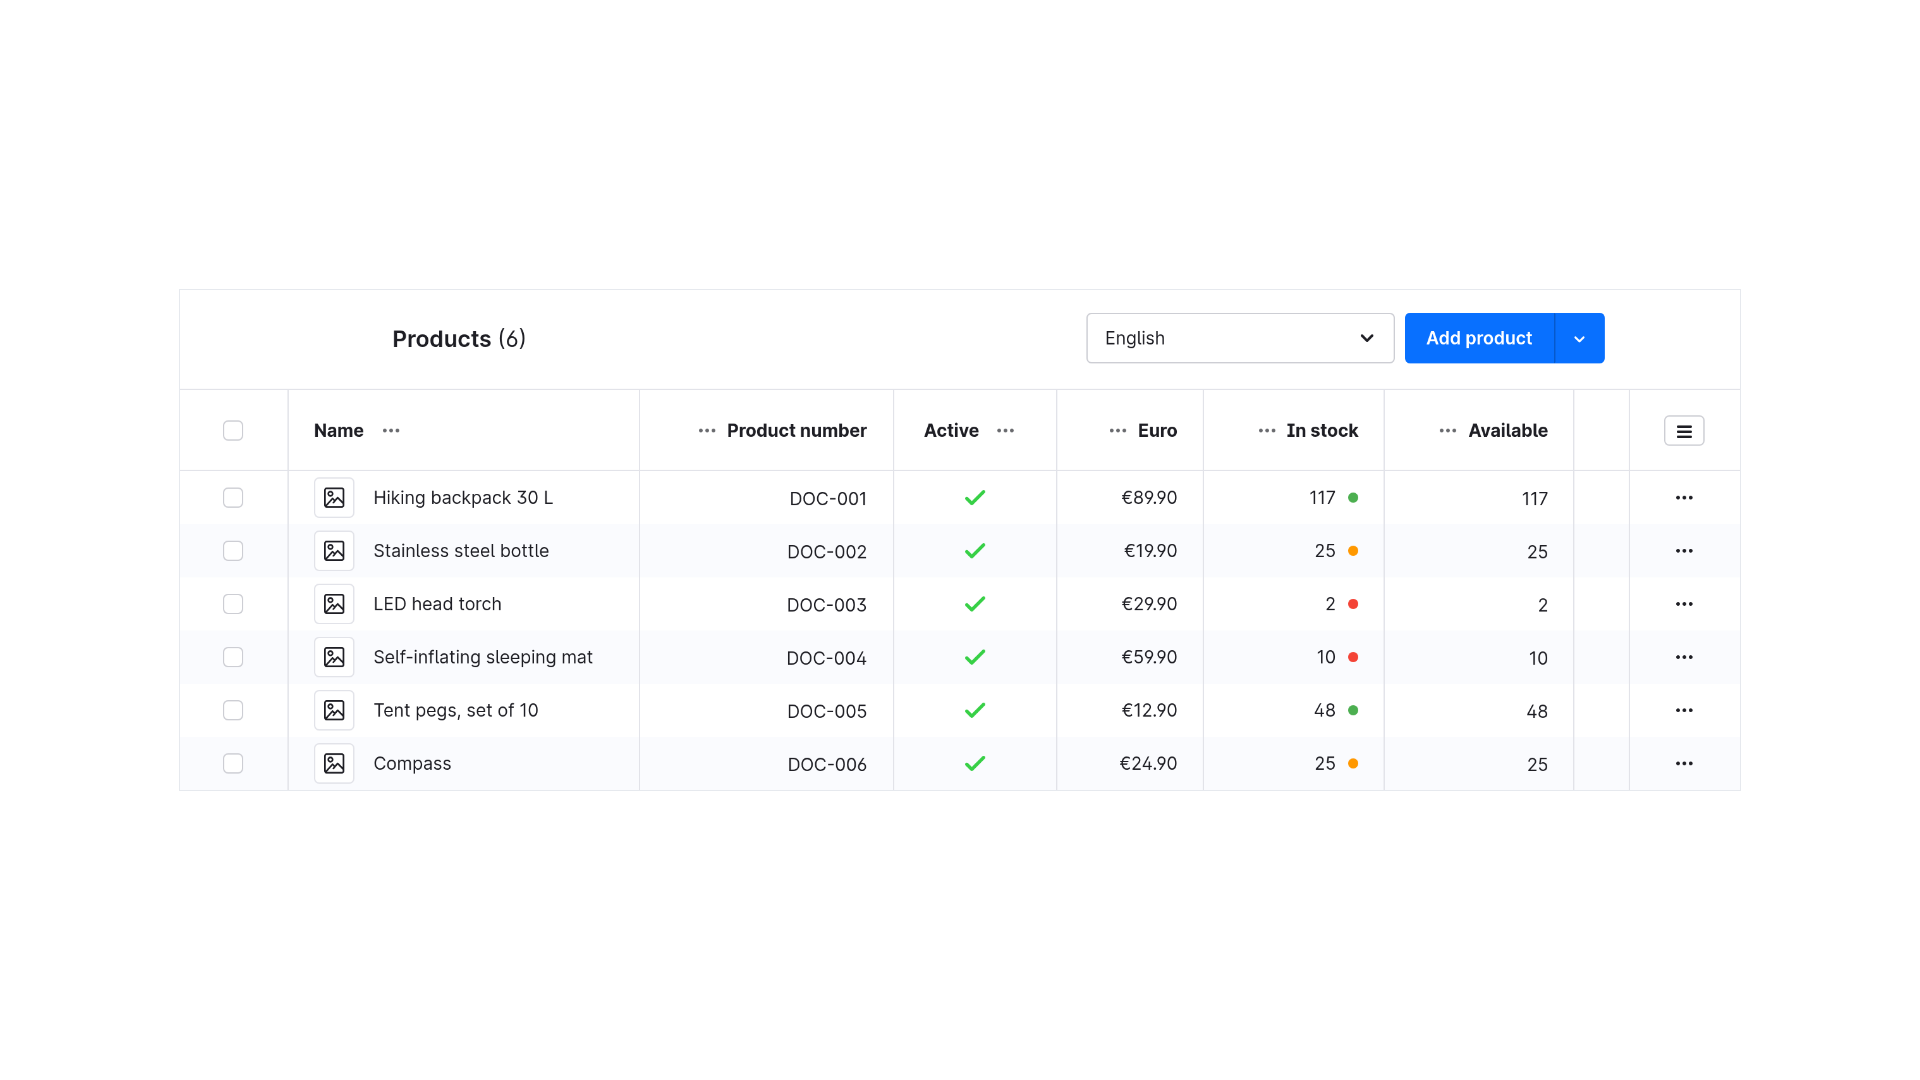Click image placeholder of Compass
Viewport: 1920px width, 1080px height.
tap(334, 763)
